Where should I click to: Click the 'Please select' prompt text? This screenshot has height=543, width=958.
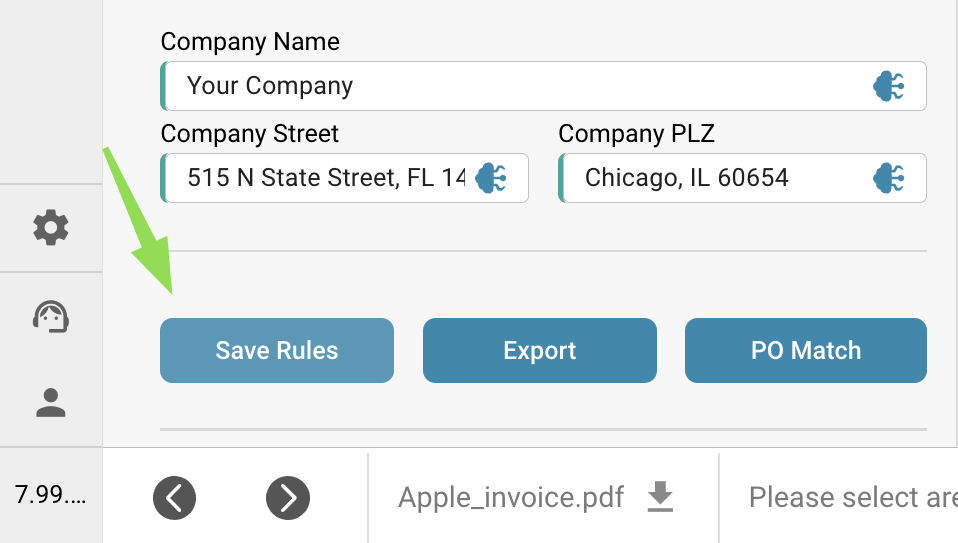850,497
